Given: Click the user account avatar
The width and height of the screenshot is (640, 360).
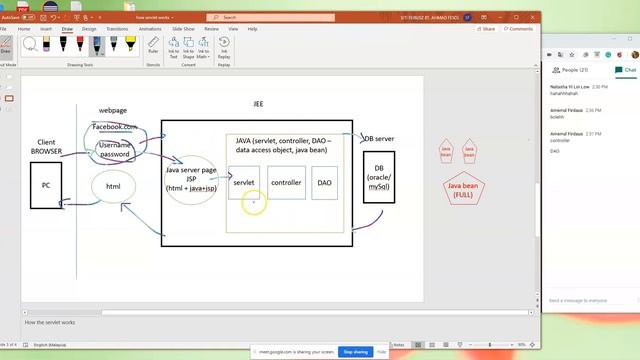Looking at the screenshot, I should 467,18.
